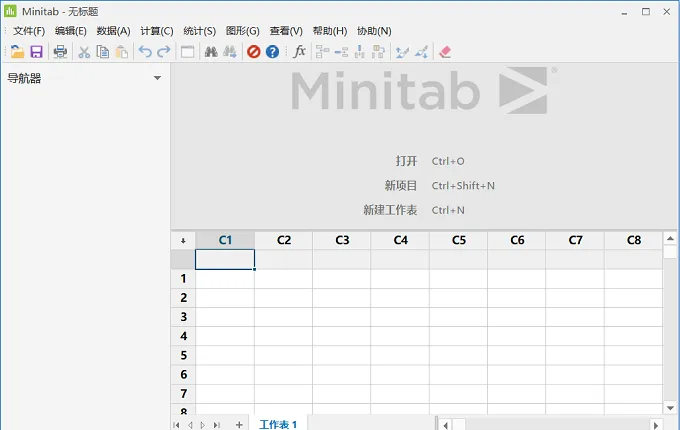Click the red Cancel icon

254,52
